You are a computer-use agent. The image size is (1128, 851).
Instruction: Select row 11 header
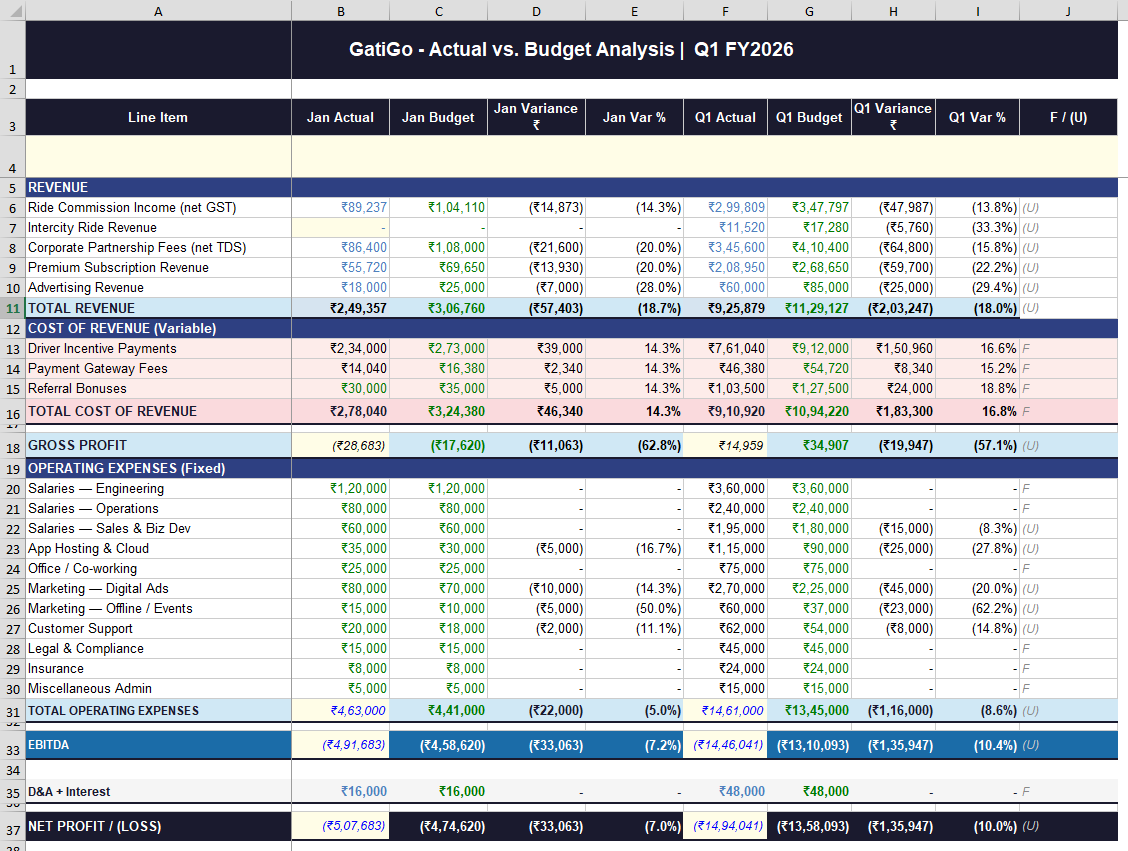coord(12,308)
